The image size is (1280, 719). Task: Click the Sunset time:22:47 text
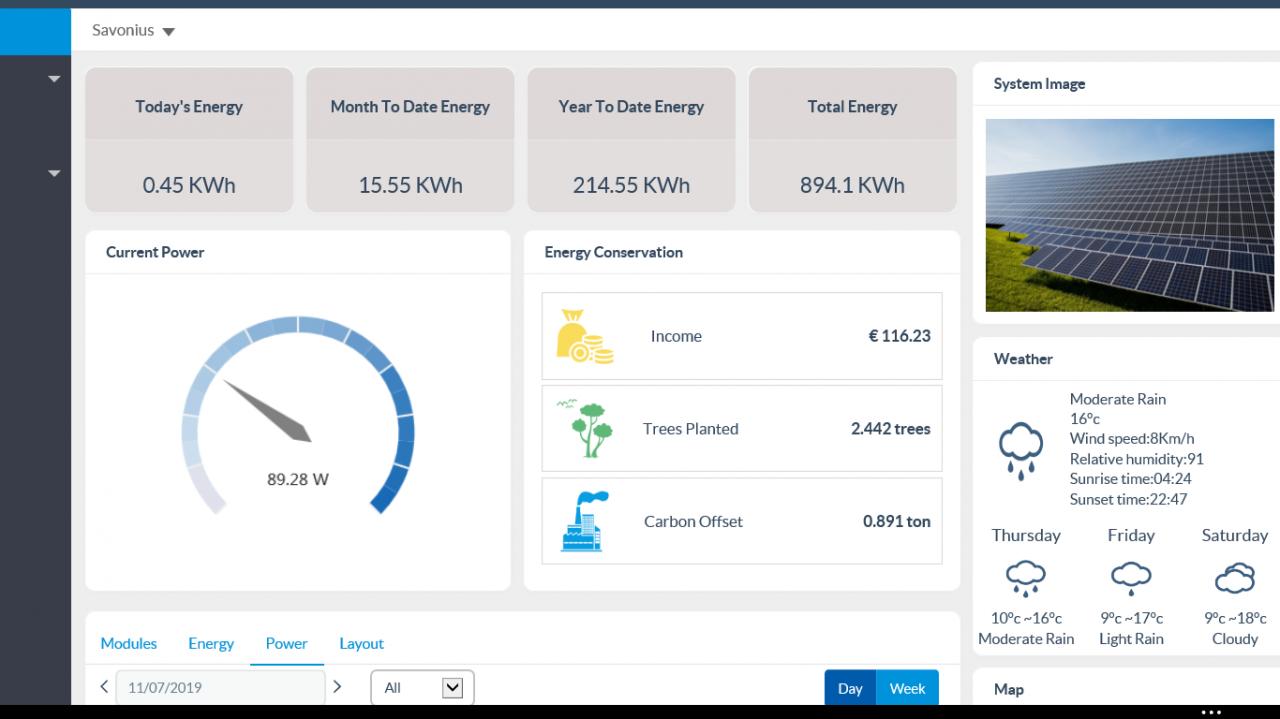1128,499
